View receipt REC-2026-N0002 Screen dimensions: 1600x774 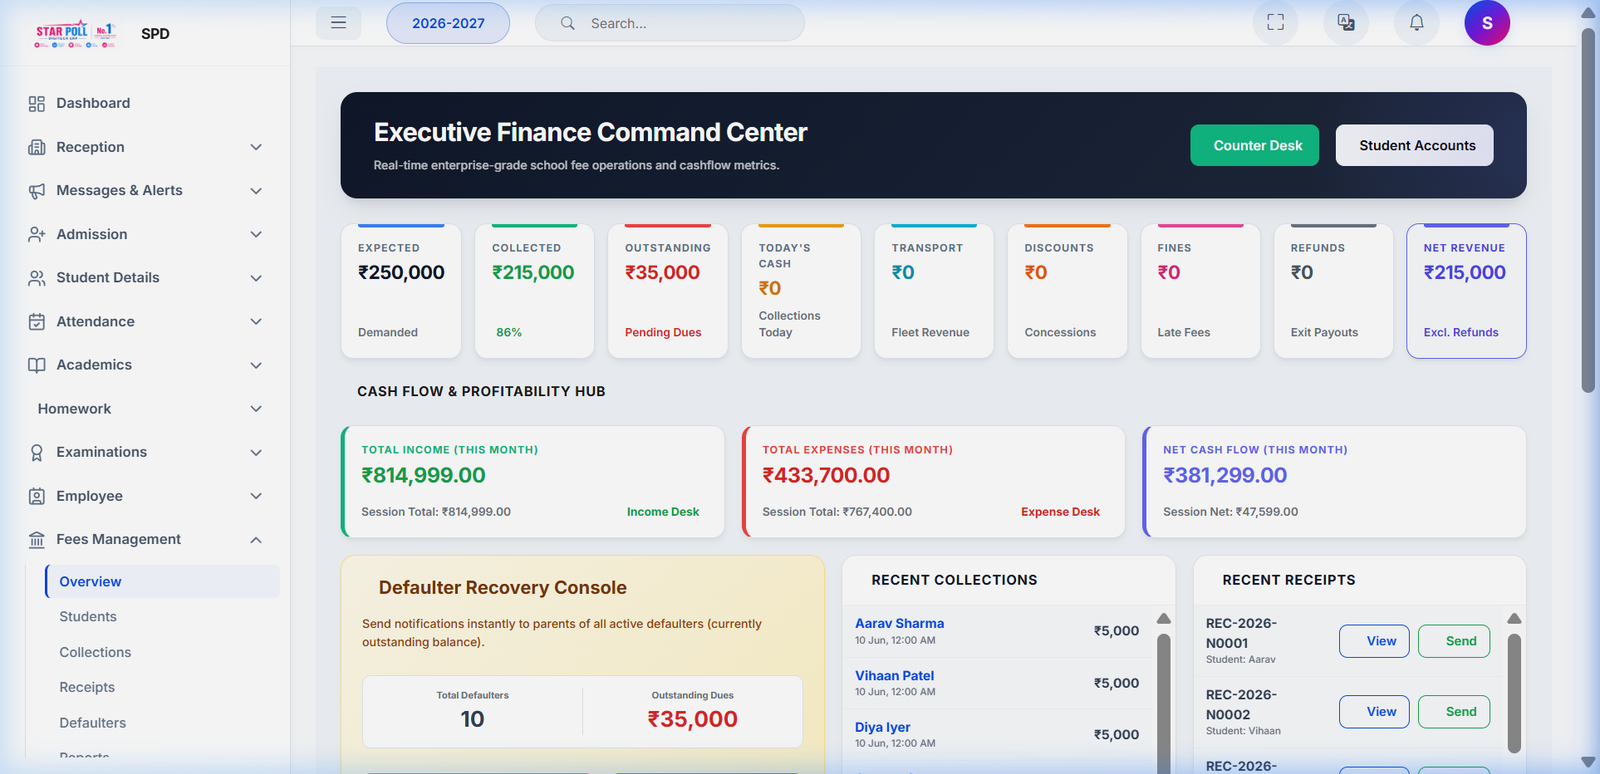[1375, 712]
